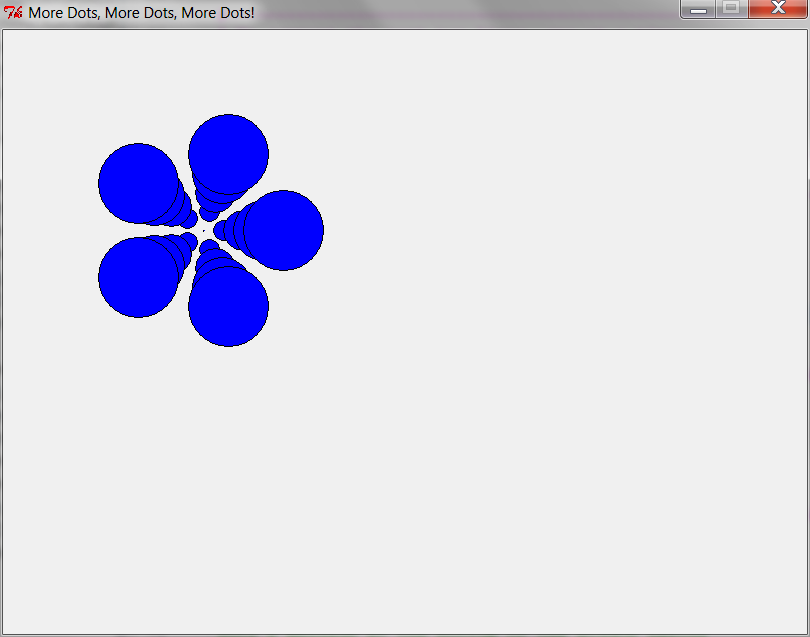The height and width of the screenshot is (637, 810).
Task: Click the "More Dots, More Dots" title text
Action: click(x=141, y=13)
